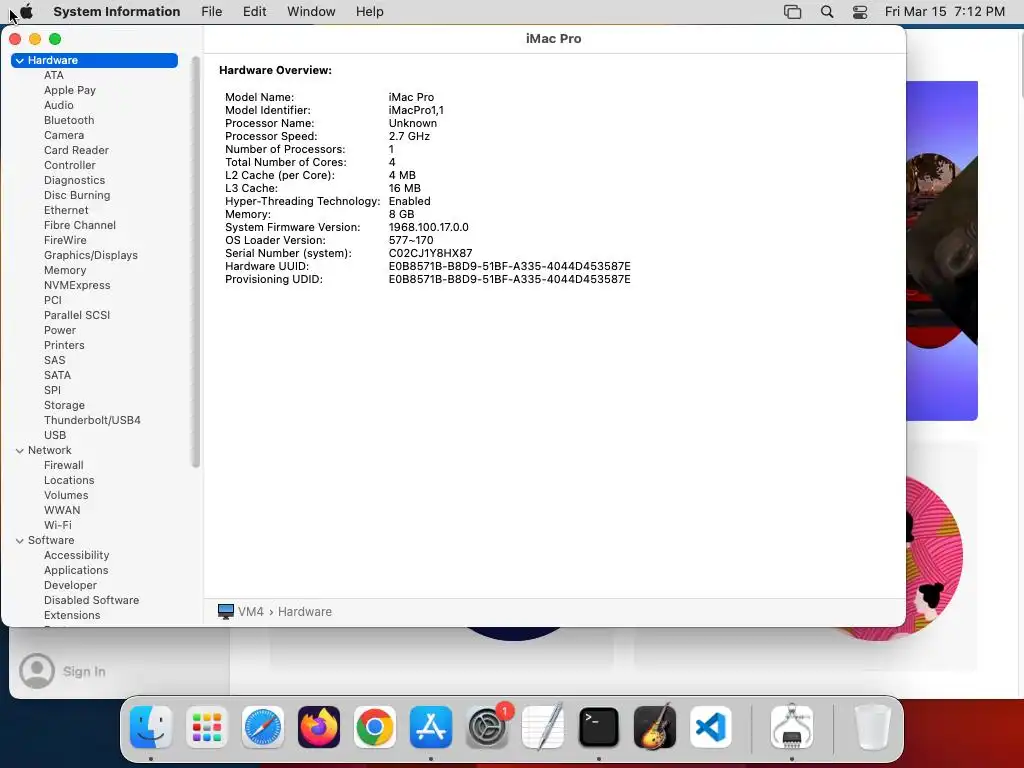The image size is (1024, 768).
Task: Click the Hardware UUID value
Action: 509,266
